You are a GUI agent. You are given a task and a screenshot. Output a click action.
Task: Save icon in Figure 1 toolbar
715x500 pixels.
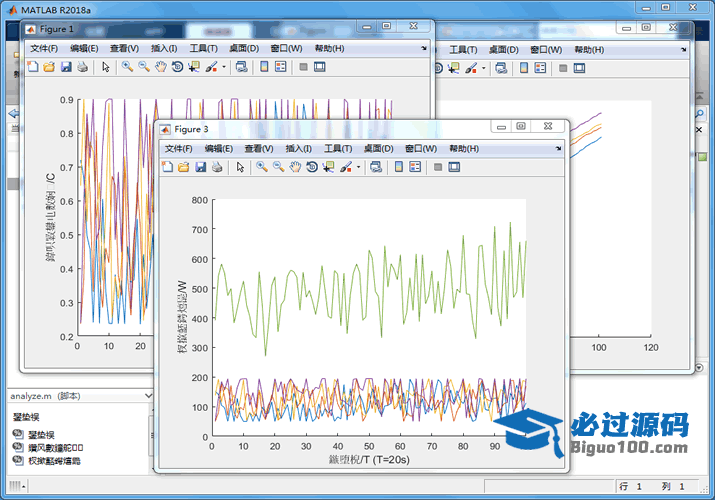pos(66,67)
